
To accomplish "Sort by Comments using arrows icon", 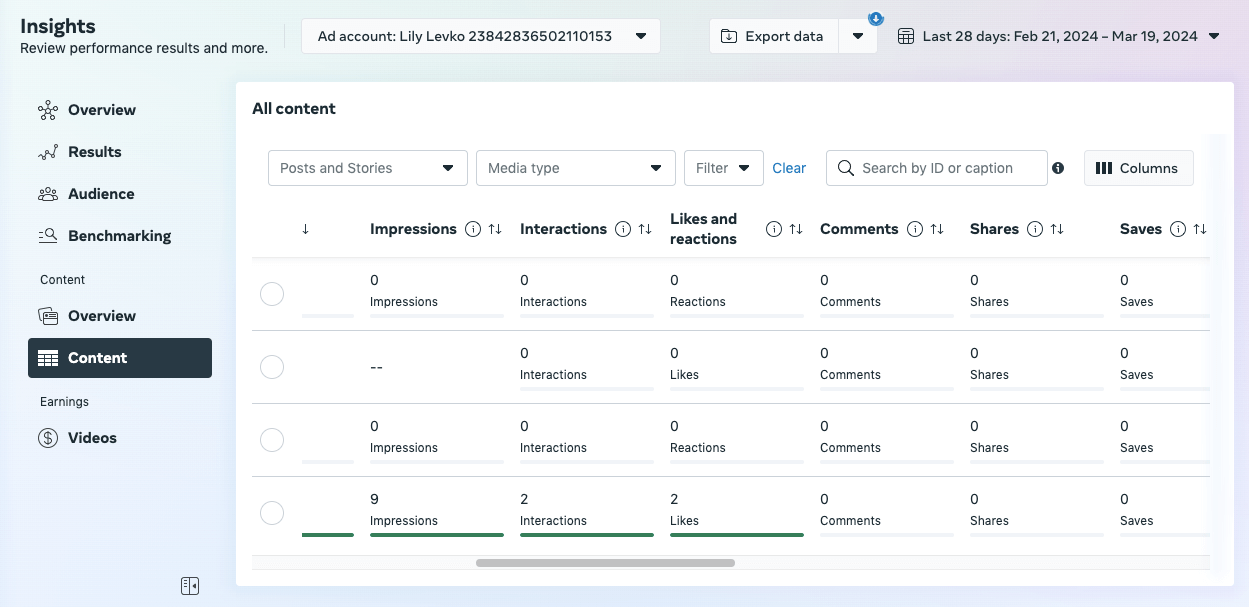I will pyautogui.click(x=937, y=229).
